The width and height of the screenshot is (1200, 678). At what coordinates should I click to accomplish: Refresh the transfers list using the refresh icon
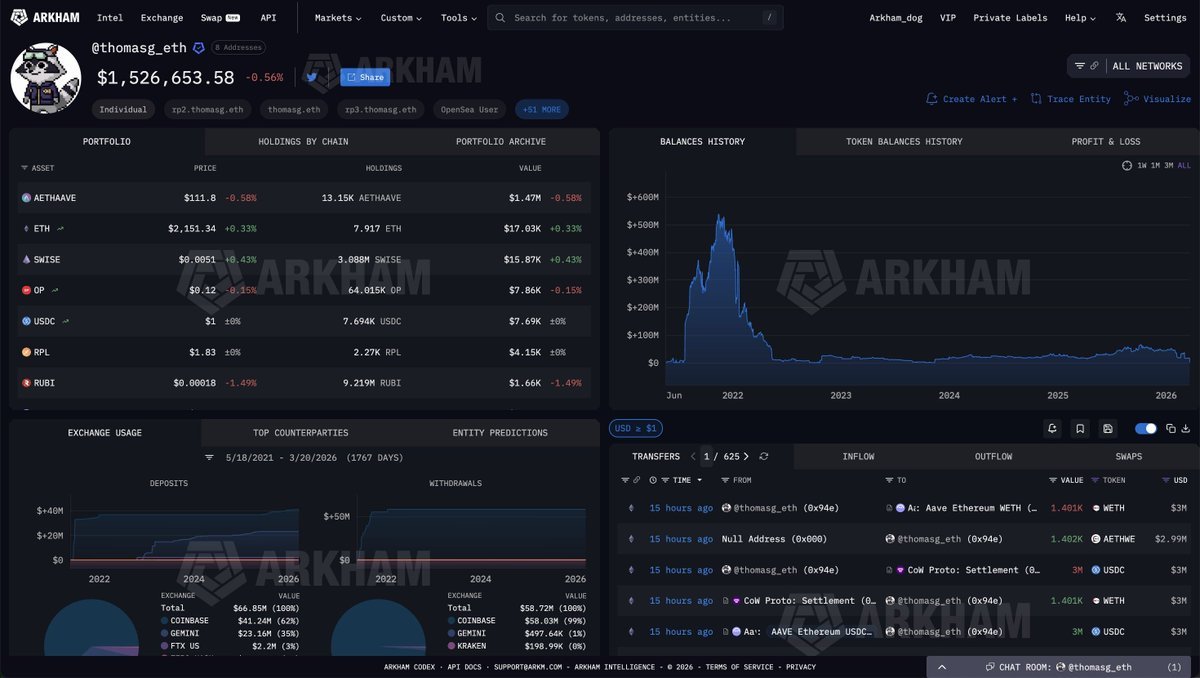click(763, 456)
